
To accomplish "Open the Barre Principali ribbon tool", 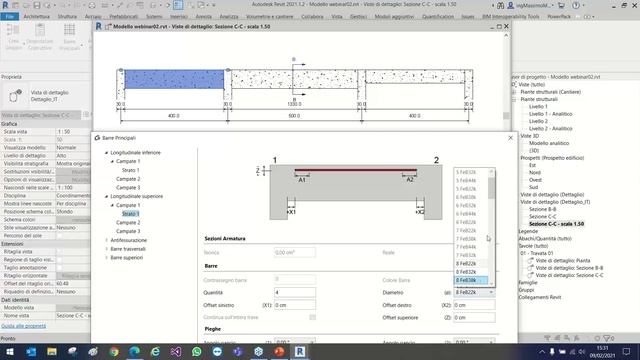I will (69, 37).
